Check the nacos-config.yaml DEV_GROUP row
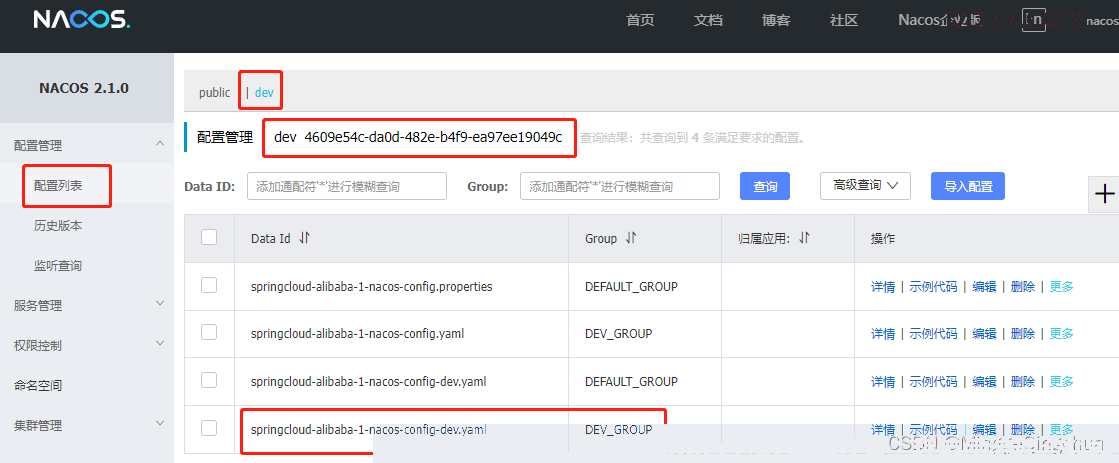 (x=209, y=332)
